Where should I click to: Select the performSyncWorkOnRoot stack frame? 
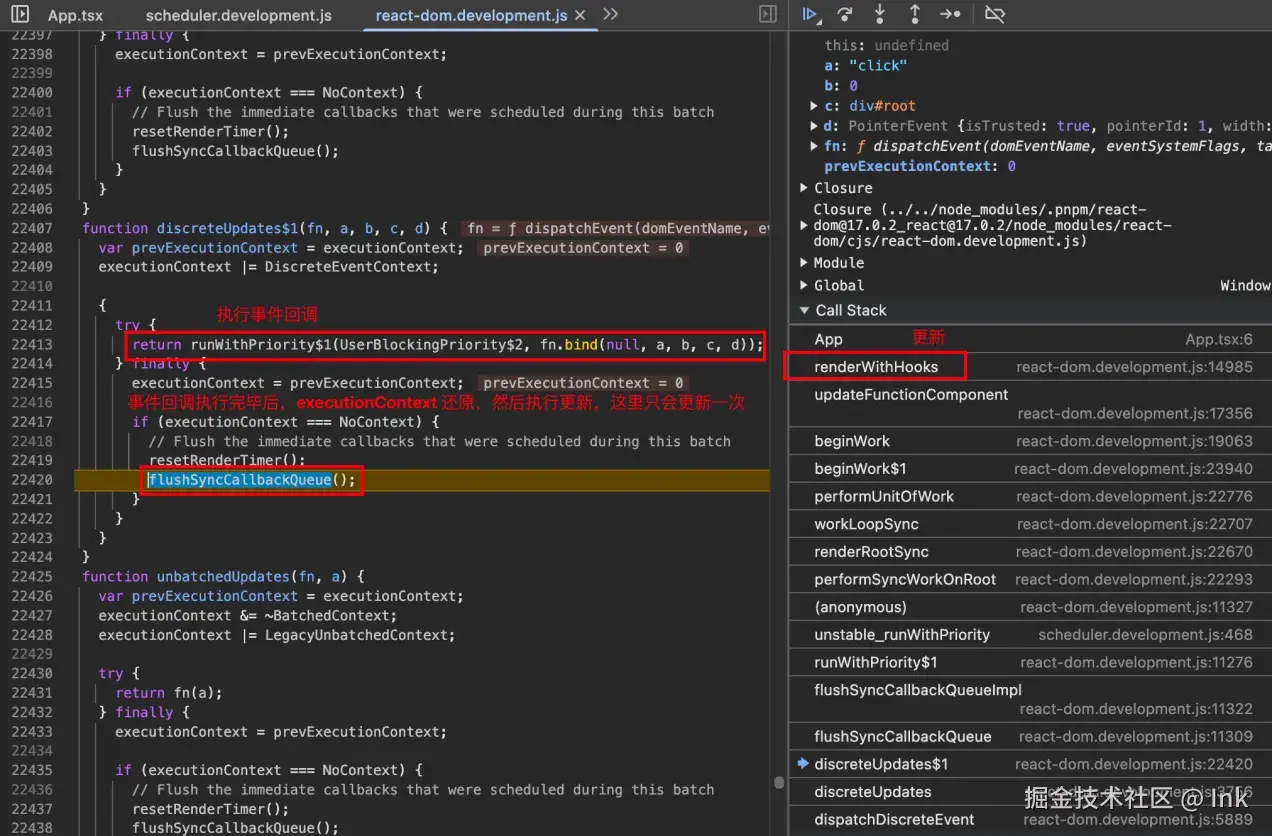1030,579
